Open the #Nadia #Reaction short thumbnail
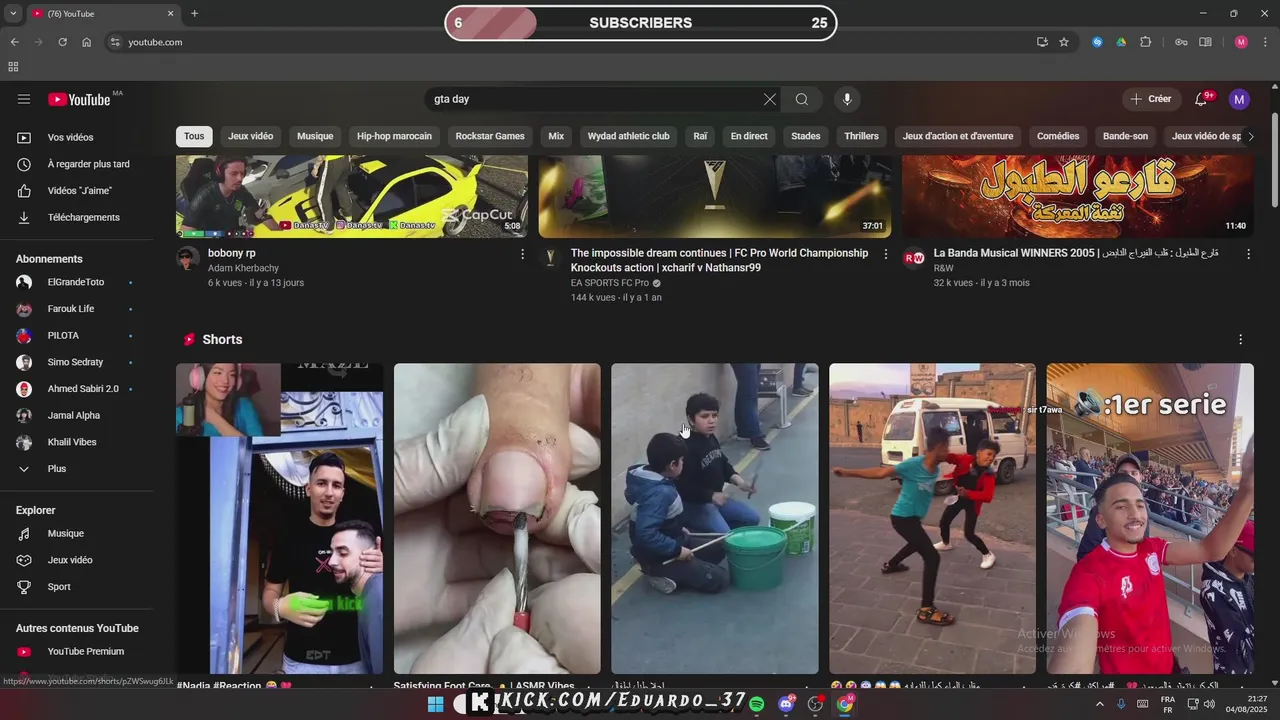The height and width of the screenshot is (720, 1280). (x=279, y=518)
